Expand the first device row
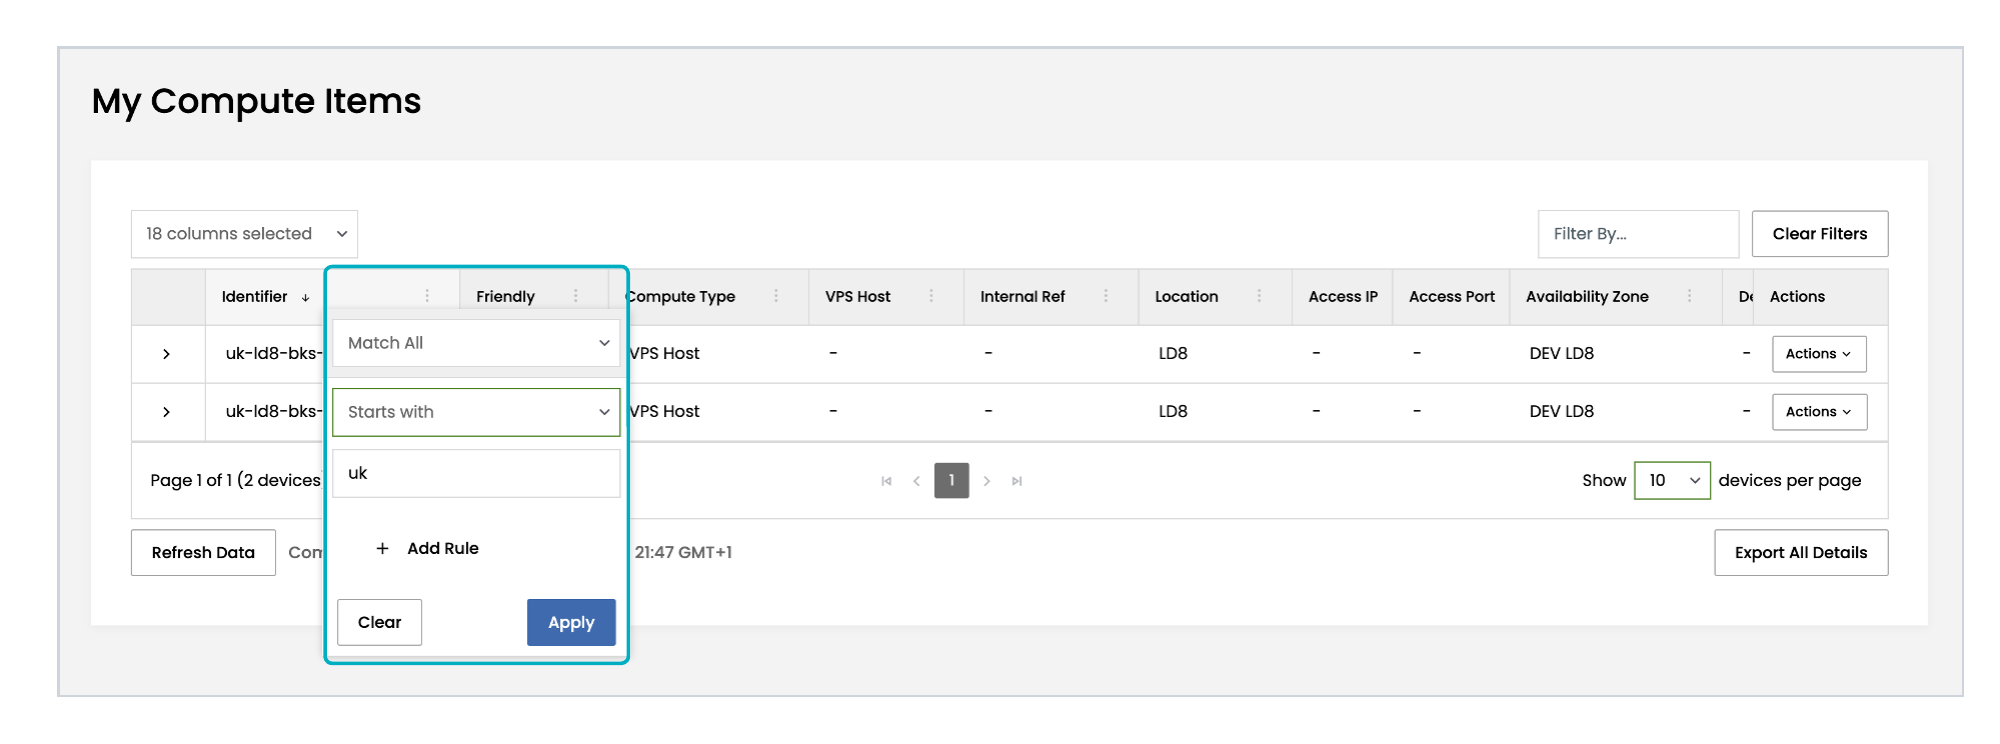 (x=167, y=354)
